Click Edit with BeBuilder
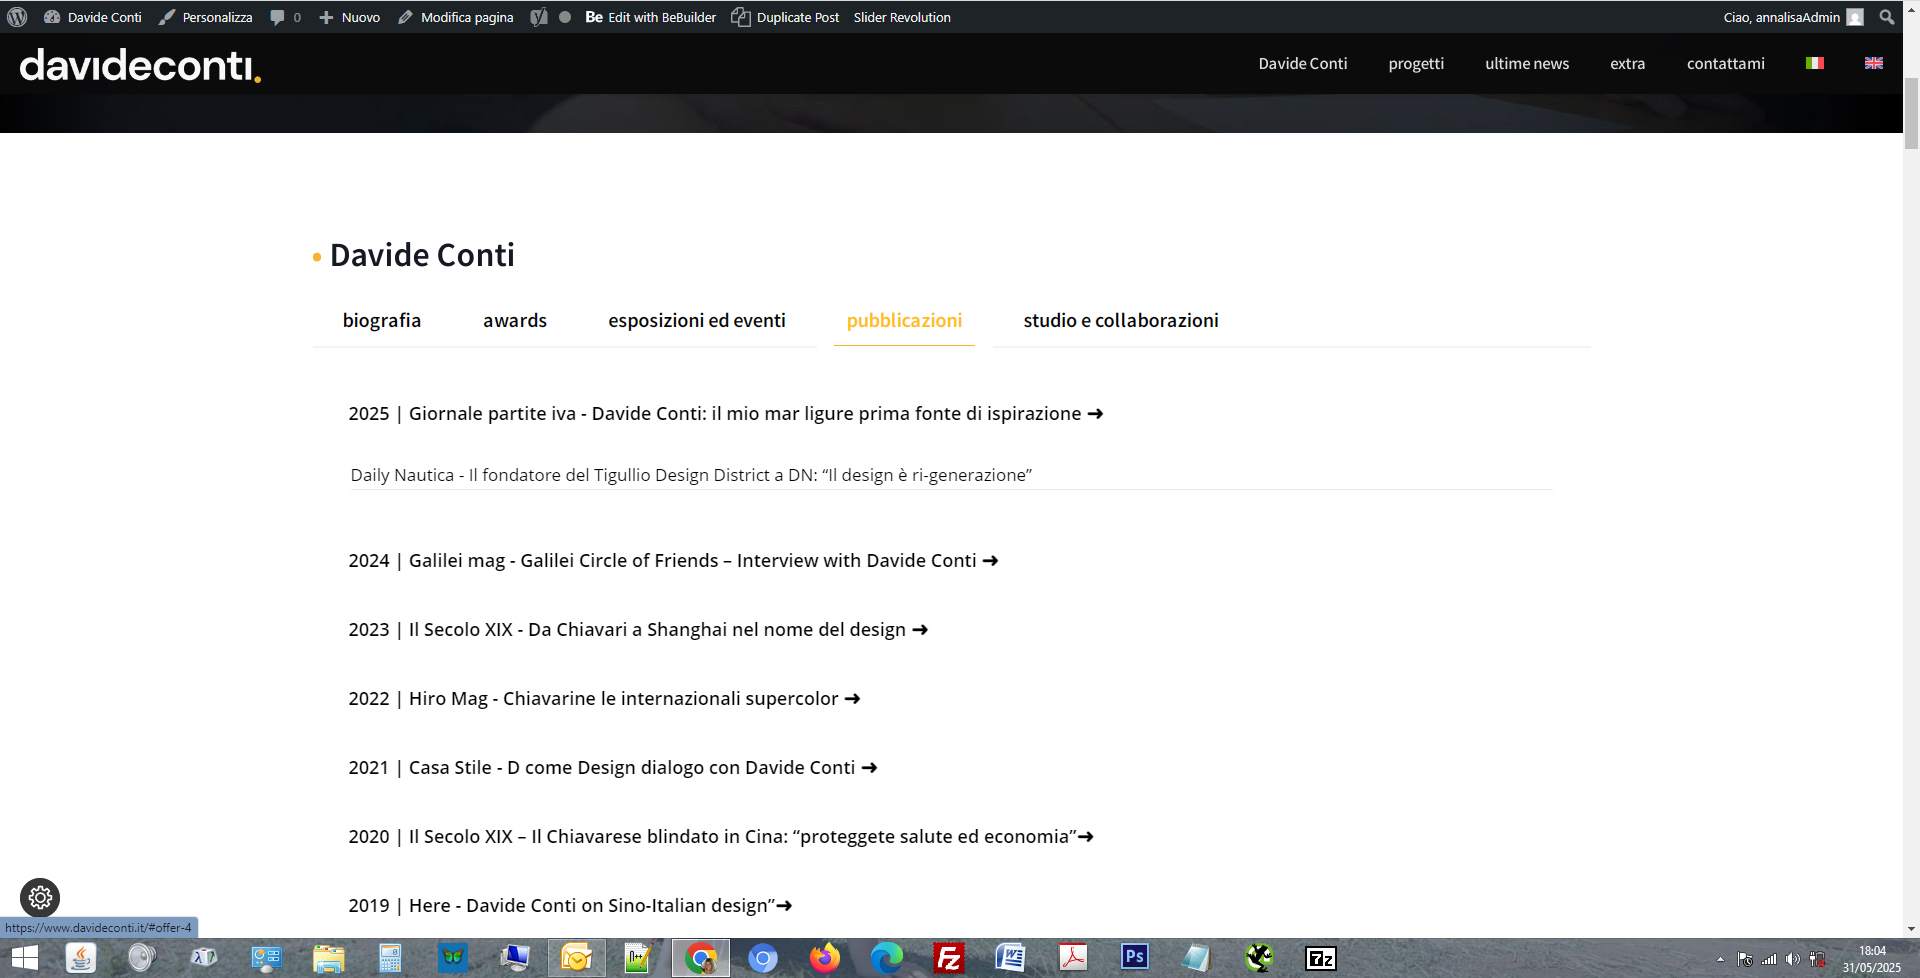This screenshot has width=1920, height=978. tap(651, 17)
